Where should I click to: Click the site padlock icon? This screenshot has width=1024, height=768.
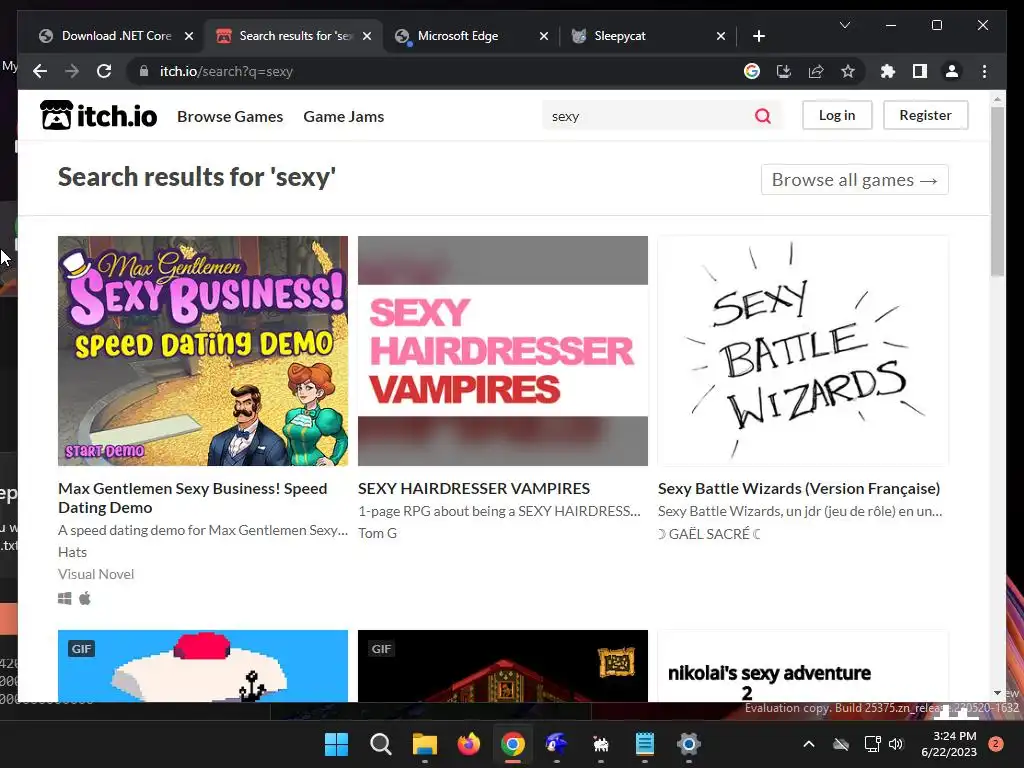point(143,71)
